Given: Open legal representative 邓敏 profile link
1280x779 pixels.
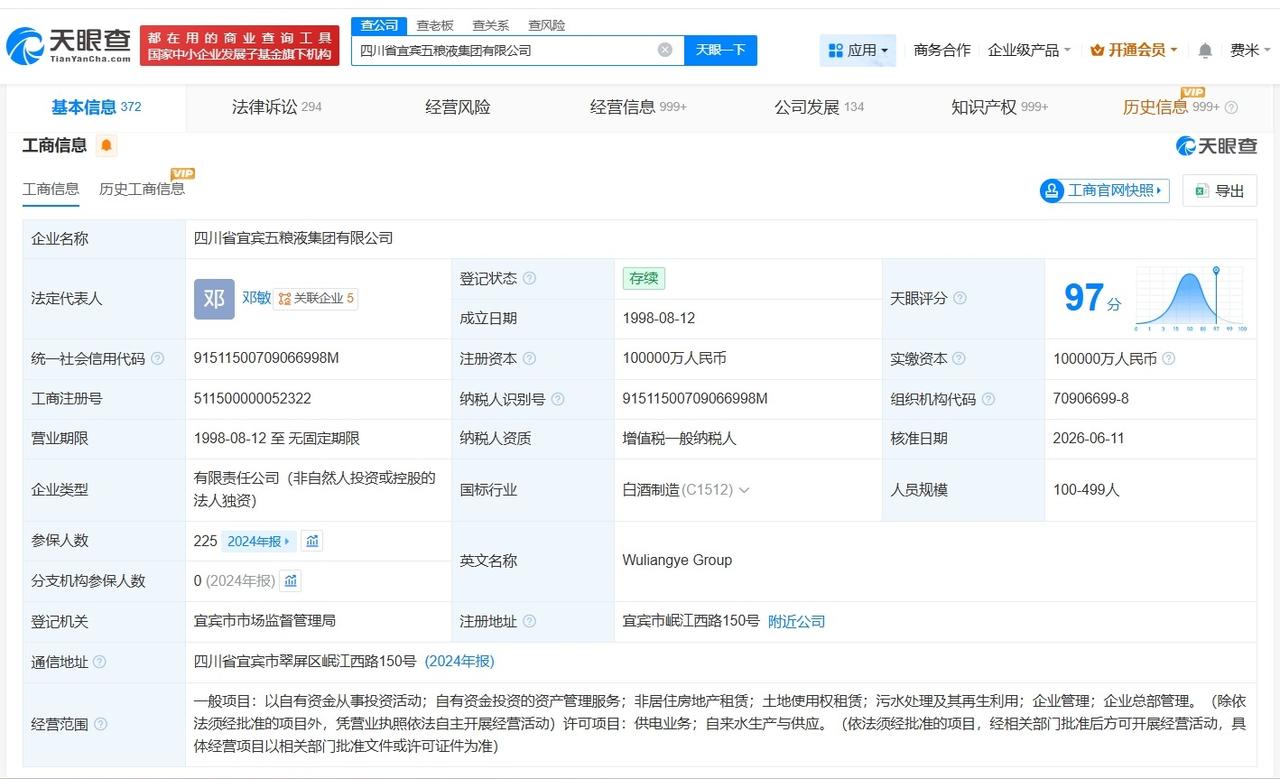Looking at the screenshot, I should pyautogui.click(x=256, y=298).
